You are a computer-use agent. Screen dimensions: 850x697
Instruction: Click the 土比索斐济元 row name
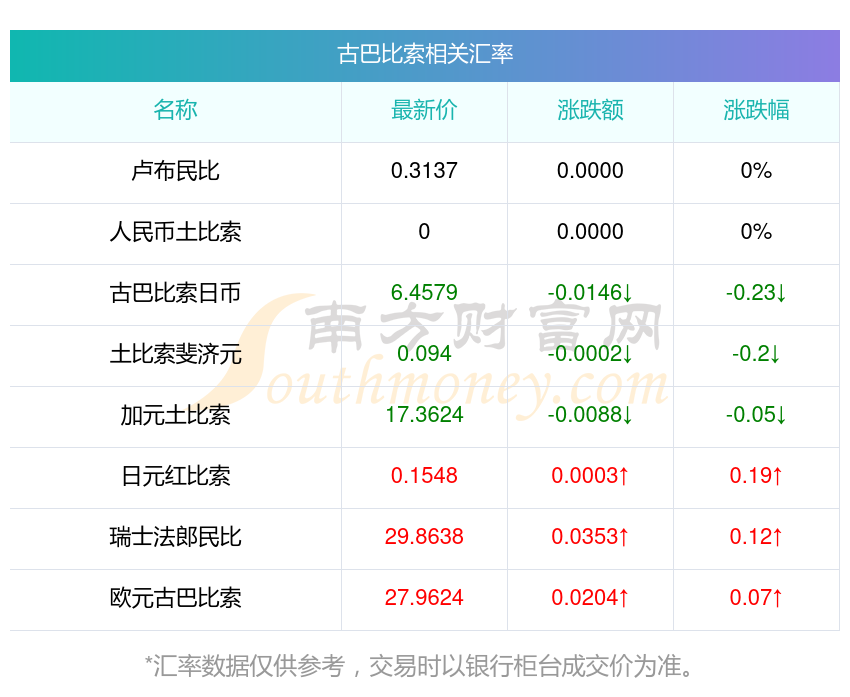[x=175, y=354]
